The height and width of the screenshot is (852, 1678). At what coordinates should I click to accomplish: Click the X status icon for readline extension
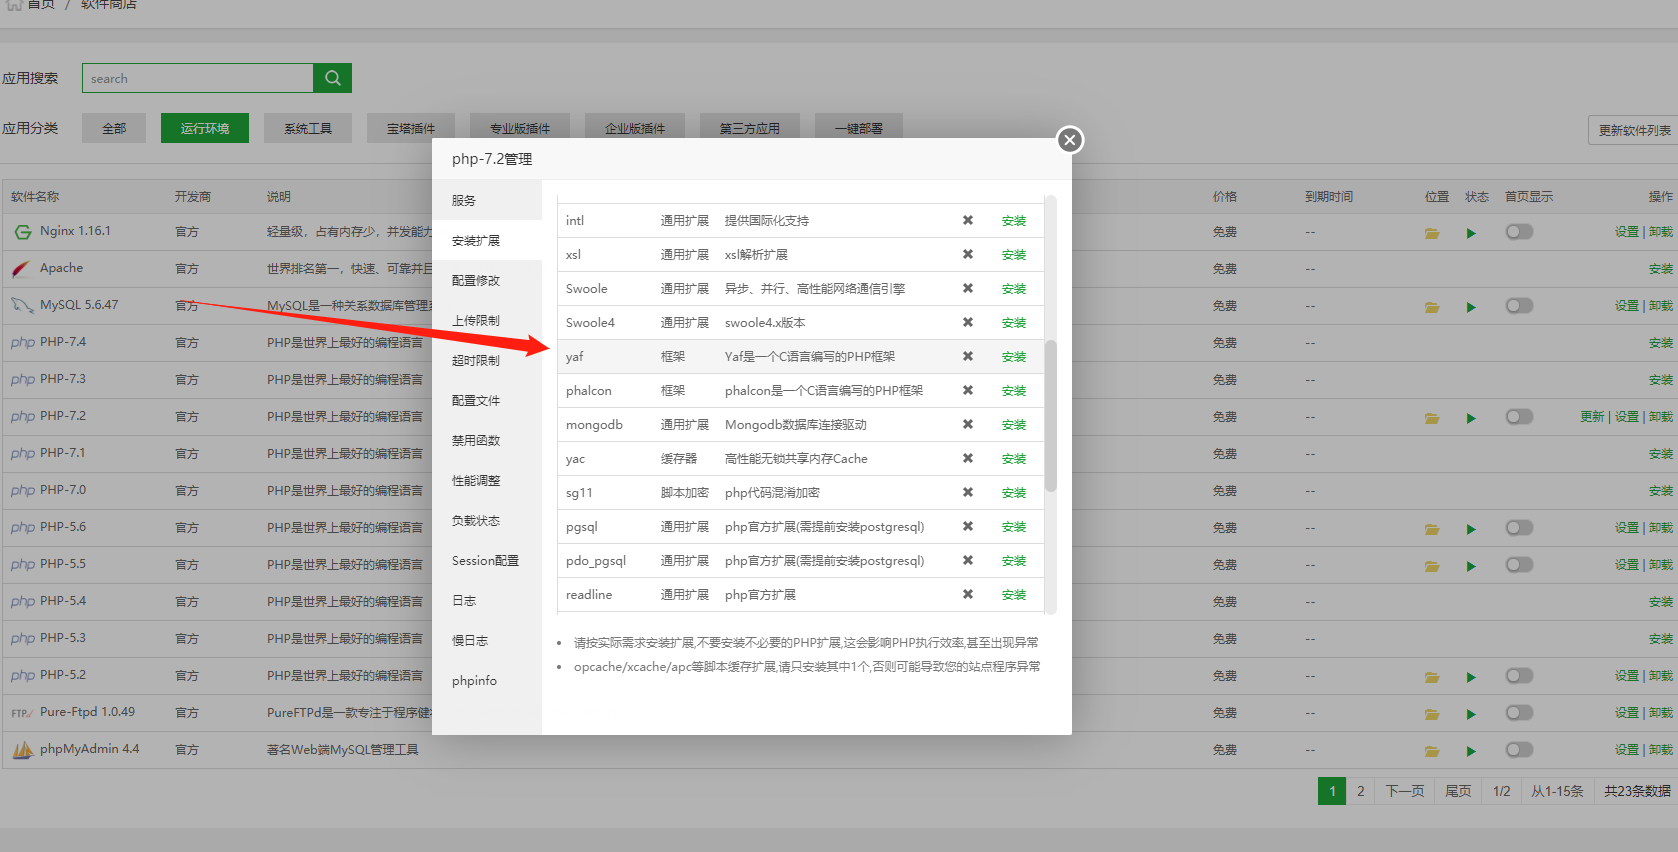pos(968,594)
